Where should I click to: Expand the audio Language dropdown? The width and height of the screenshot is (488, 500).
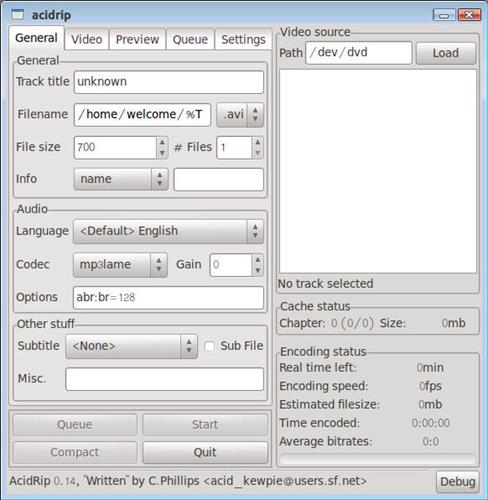click(168, 231)
